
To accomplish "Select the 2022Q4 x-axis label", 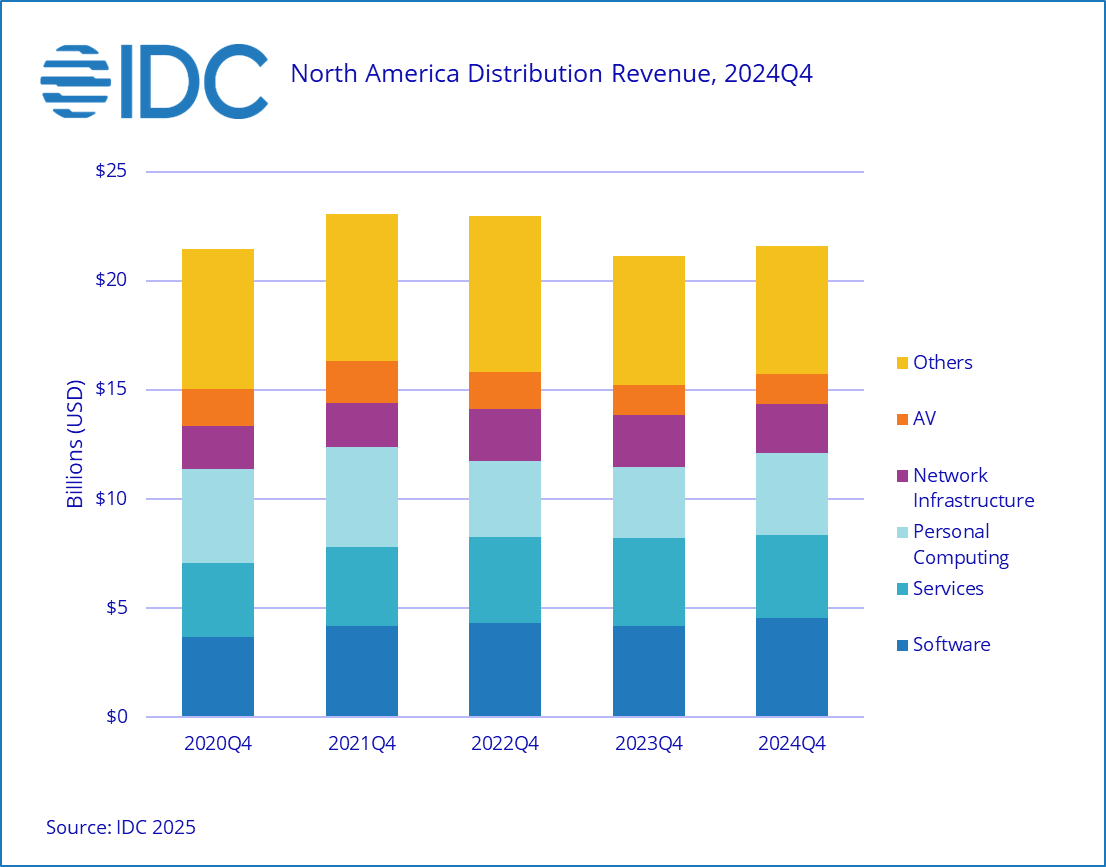I will coord(505,745).
